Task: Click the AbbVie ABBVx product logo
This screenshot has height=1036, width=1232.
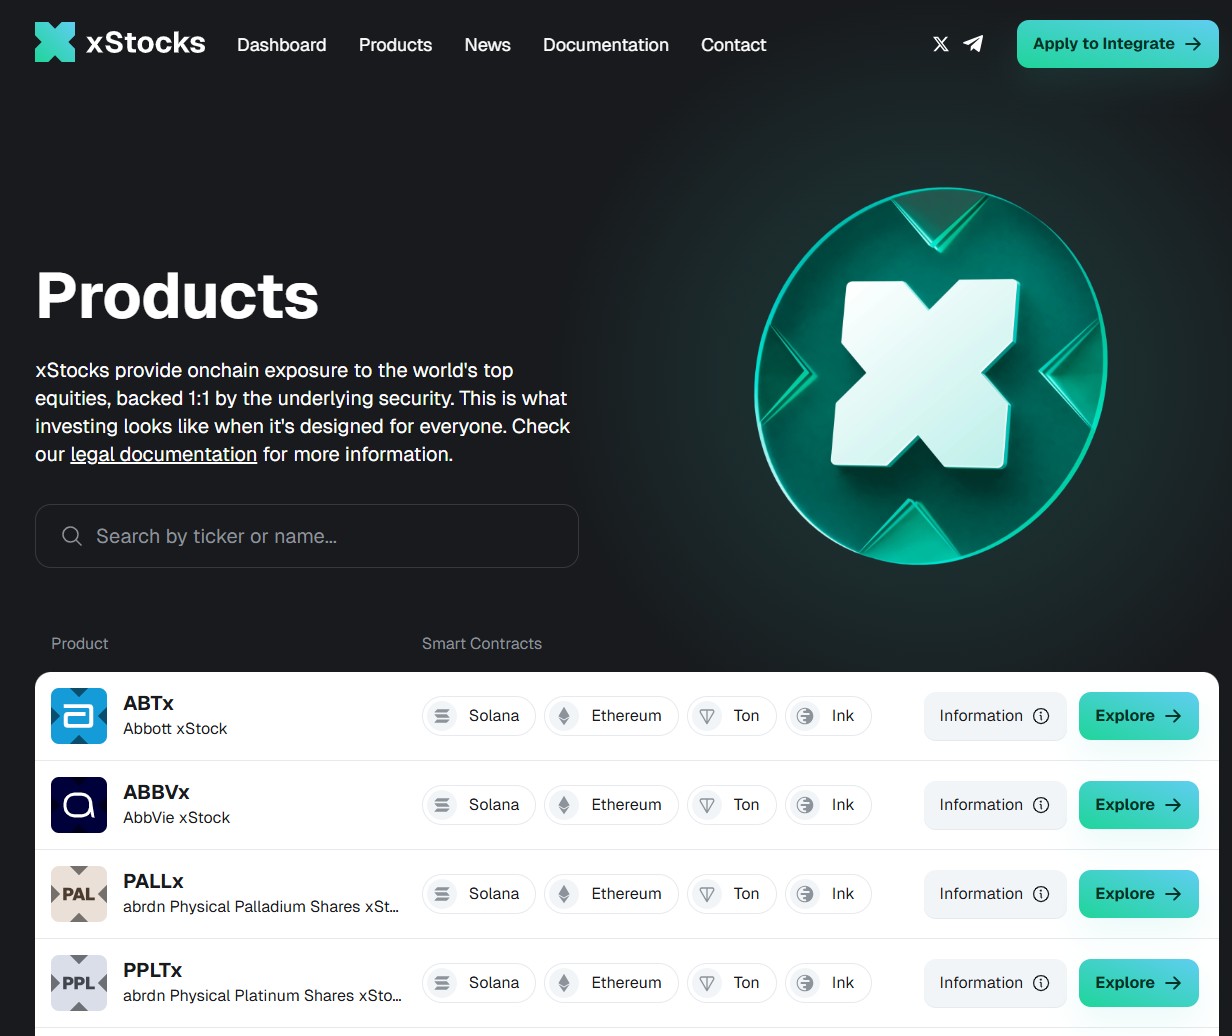Action: [79, 805]
